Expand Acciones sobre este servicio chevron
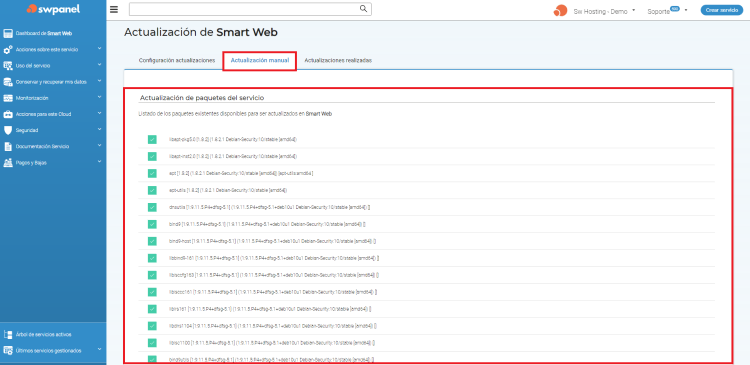Viewport: 750px width, 365px height. 99,49
